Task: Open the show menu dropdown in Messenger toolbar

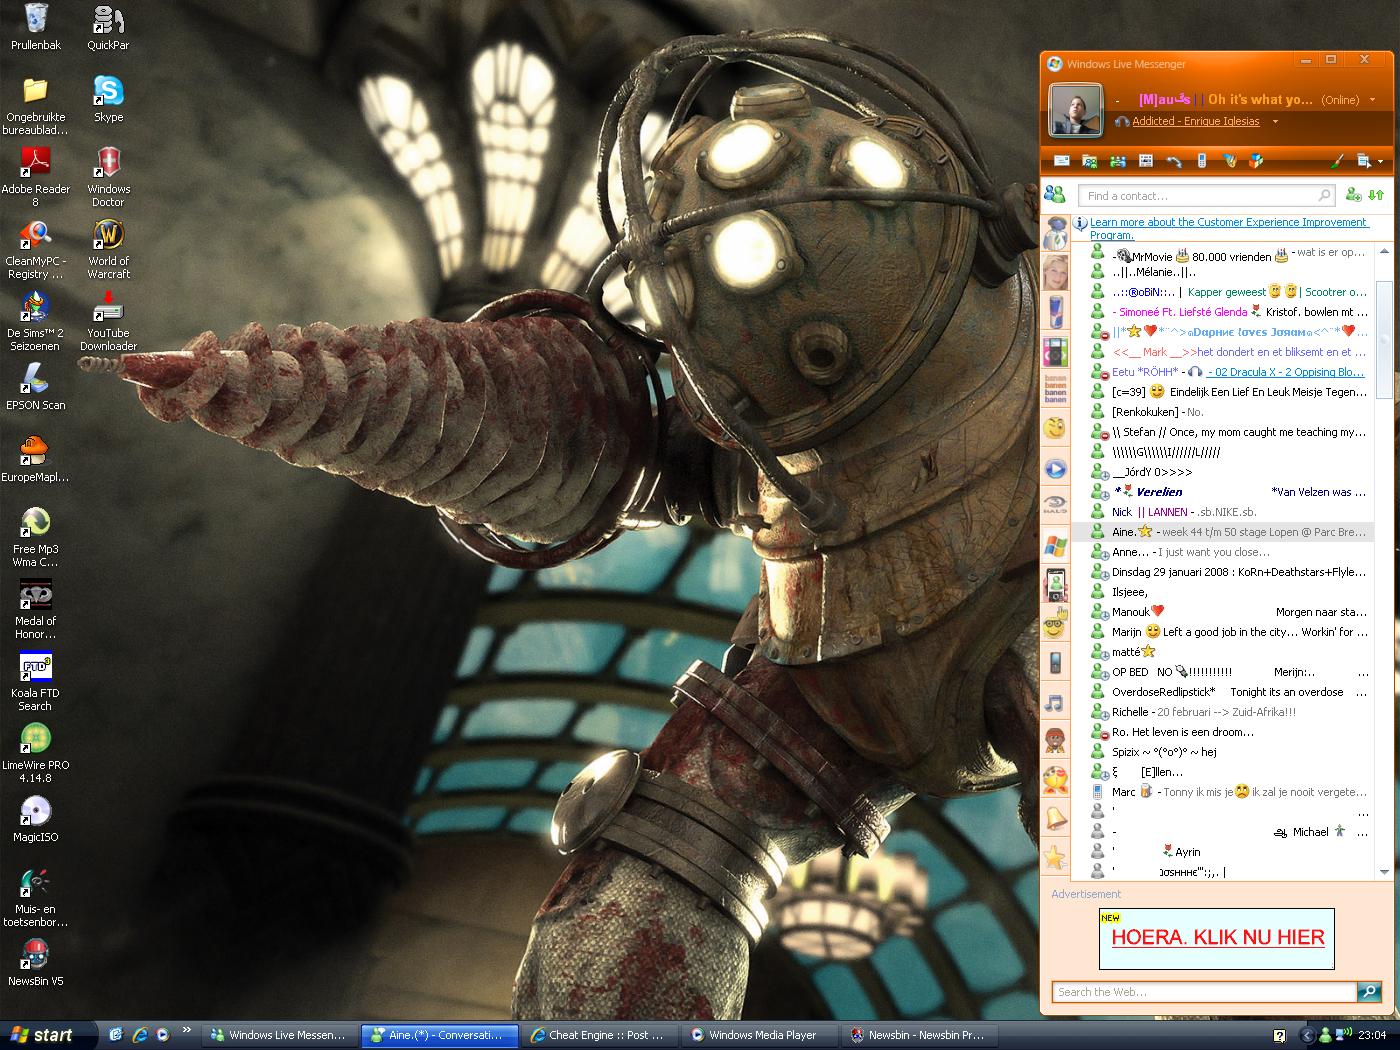Action: (x=1368, y=161)
